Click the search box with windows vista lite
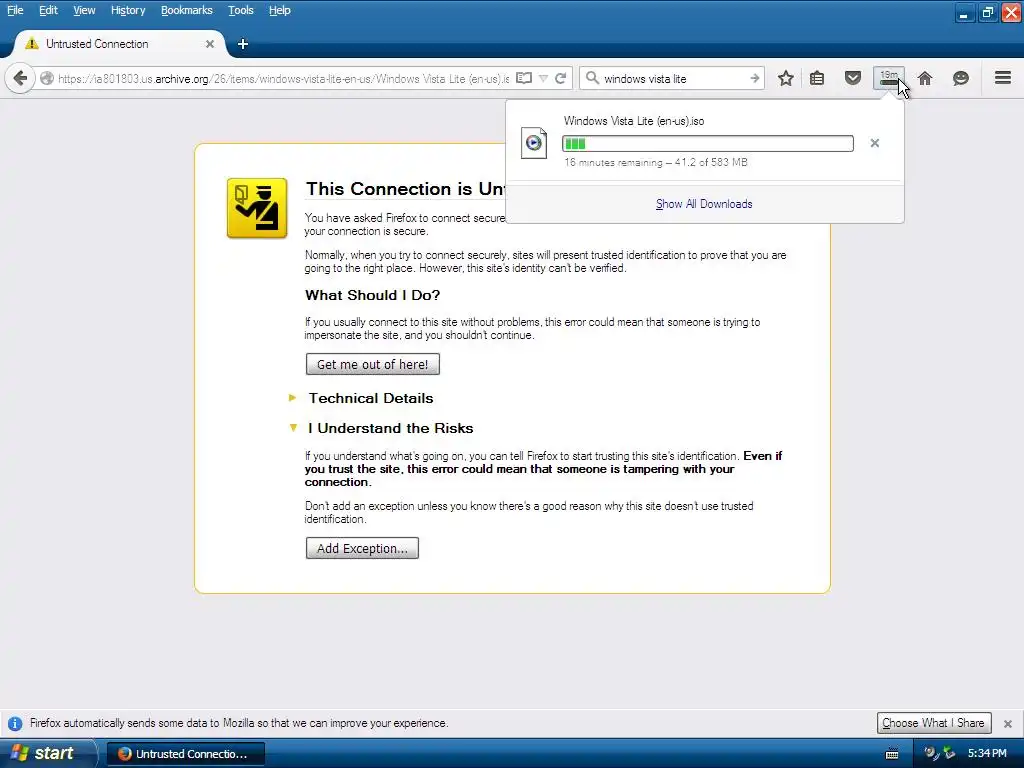This screenshot has width=1024, height=768. [x=673, y=78]
